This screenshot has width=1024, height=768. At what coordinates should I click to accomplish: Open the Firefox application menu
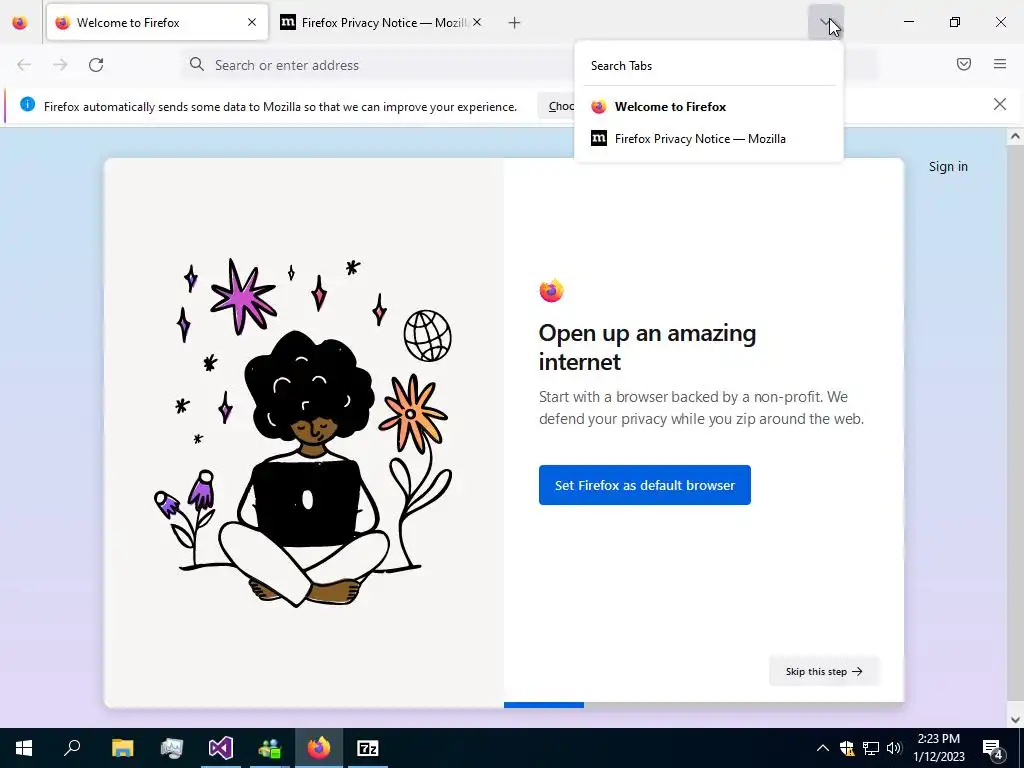coord(1000,64)
